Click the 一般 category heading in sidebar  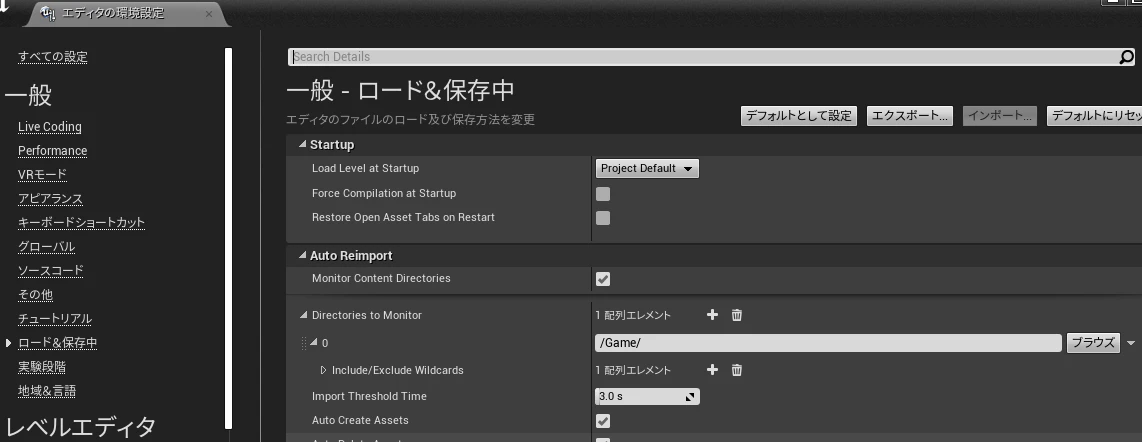pyautogui.click(x=28, y=95)
